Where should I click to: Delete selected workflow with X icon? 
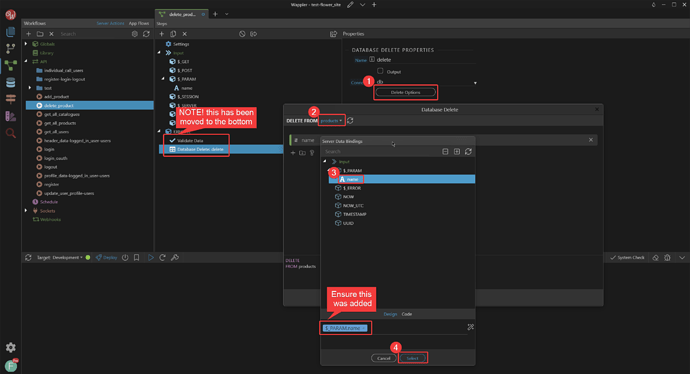pyautogui.click(x=51, y=34)
